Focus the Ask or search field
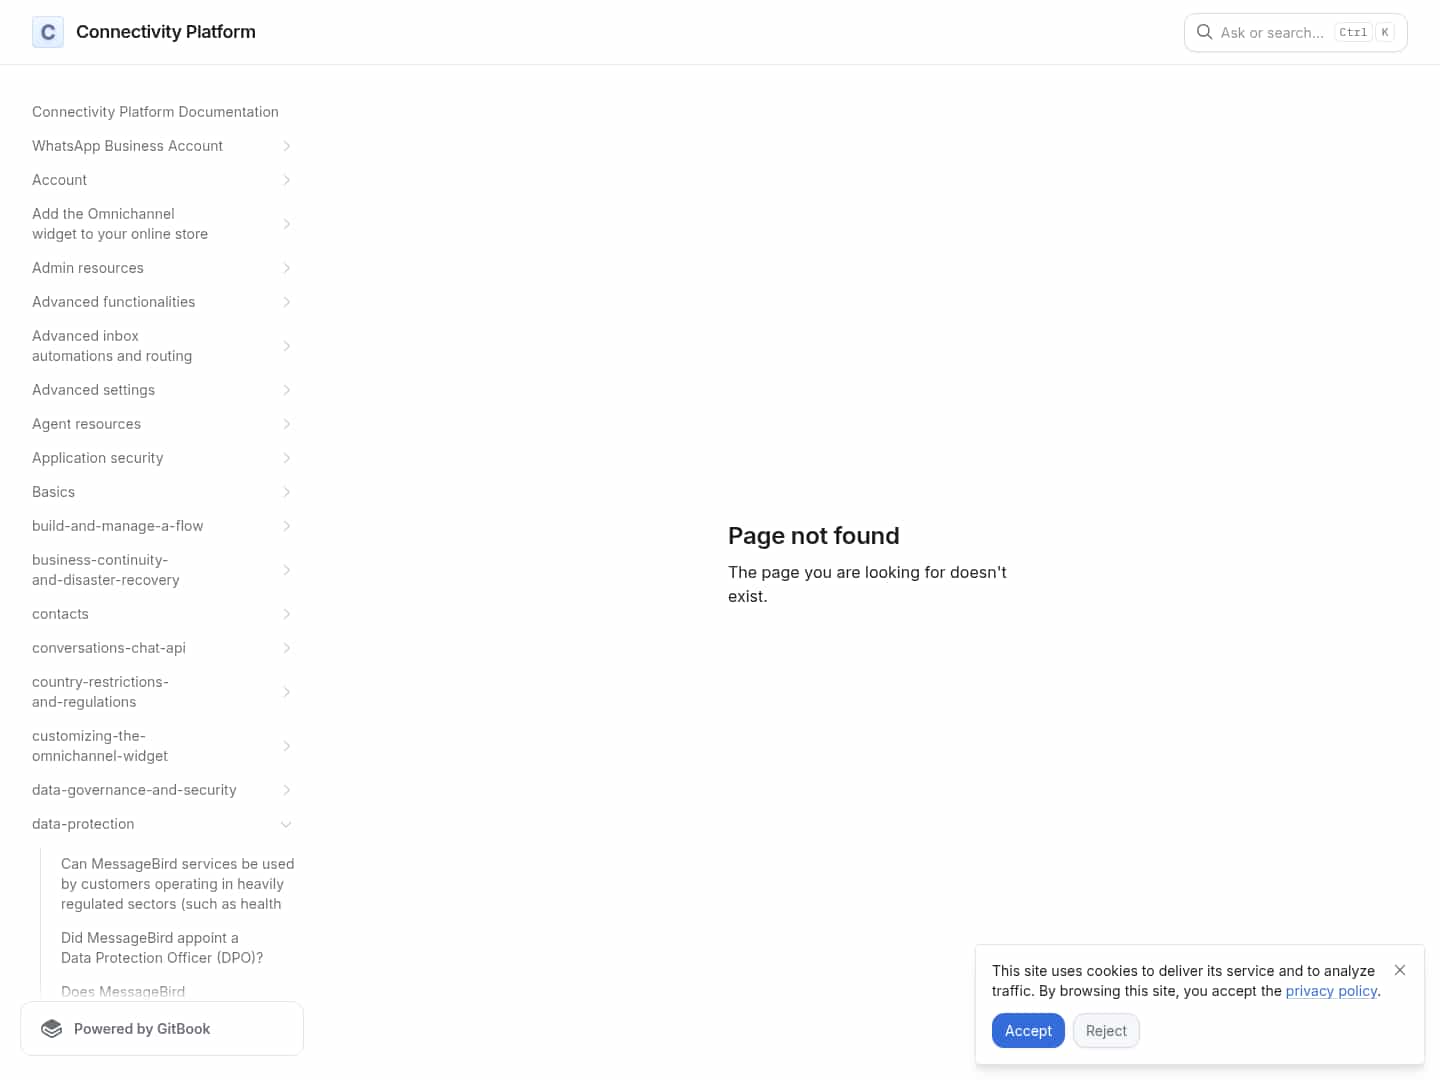This screenshot has width=1440, height=1080. point(1272,33)
